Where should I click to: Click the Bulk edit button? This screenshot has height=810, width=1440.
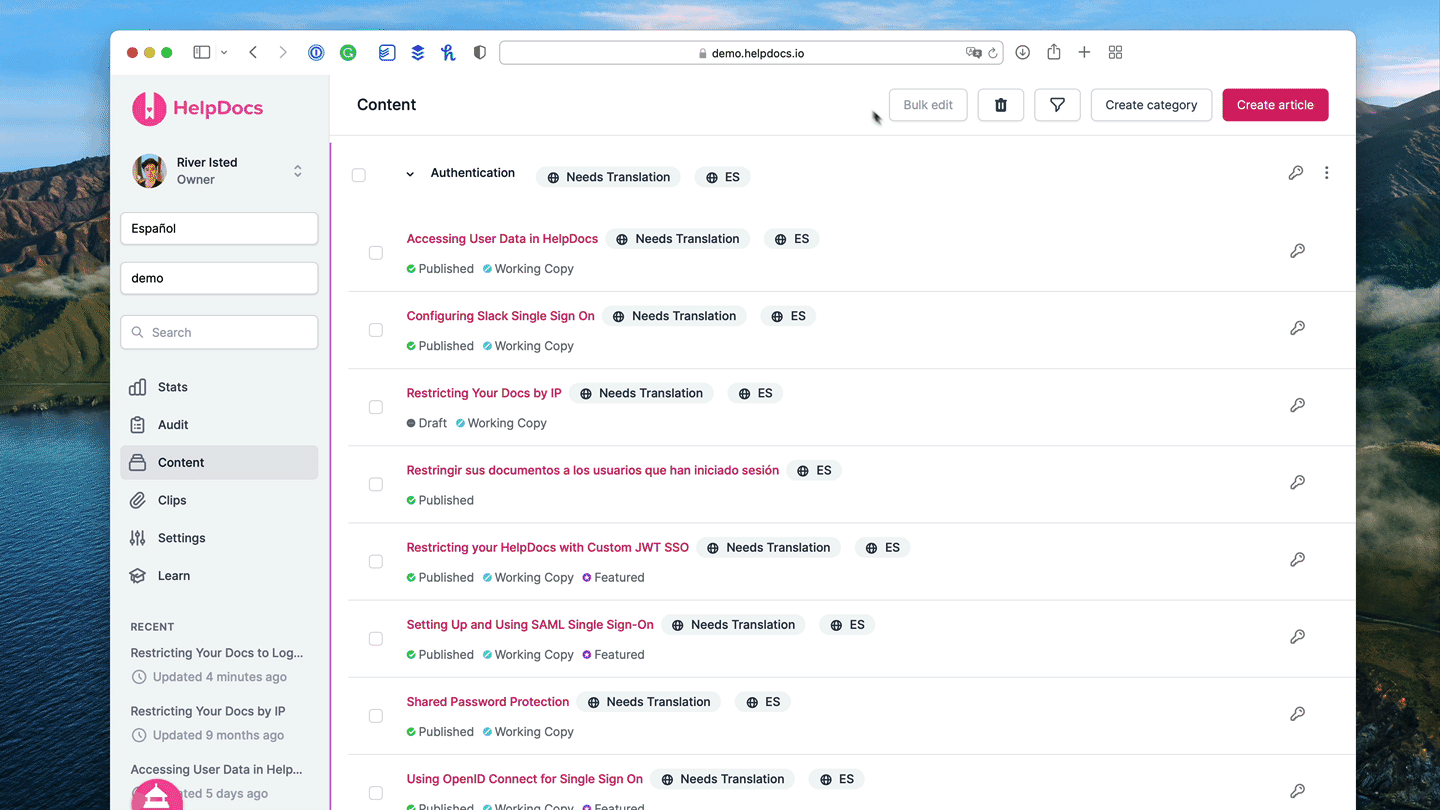click(928, 105)
